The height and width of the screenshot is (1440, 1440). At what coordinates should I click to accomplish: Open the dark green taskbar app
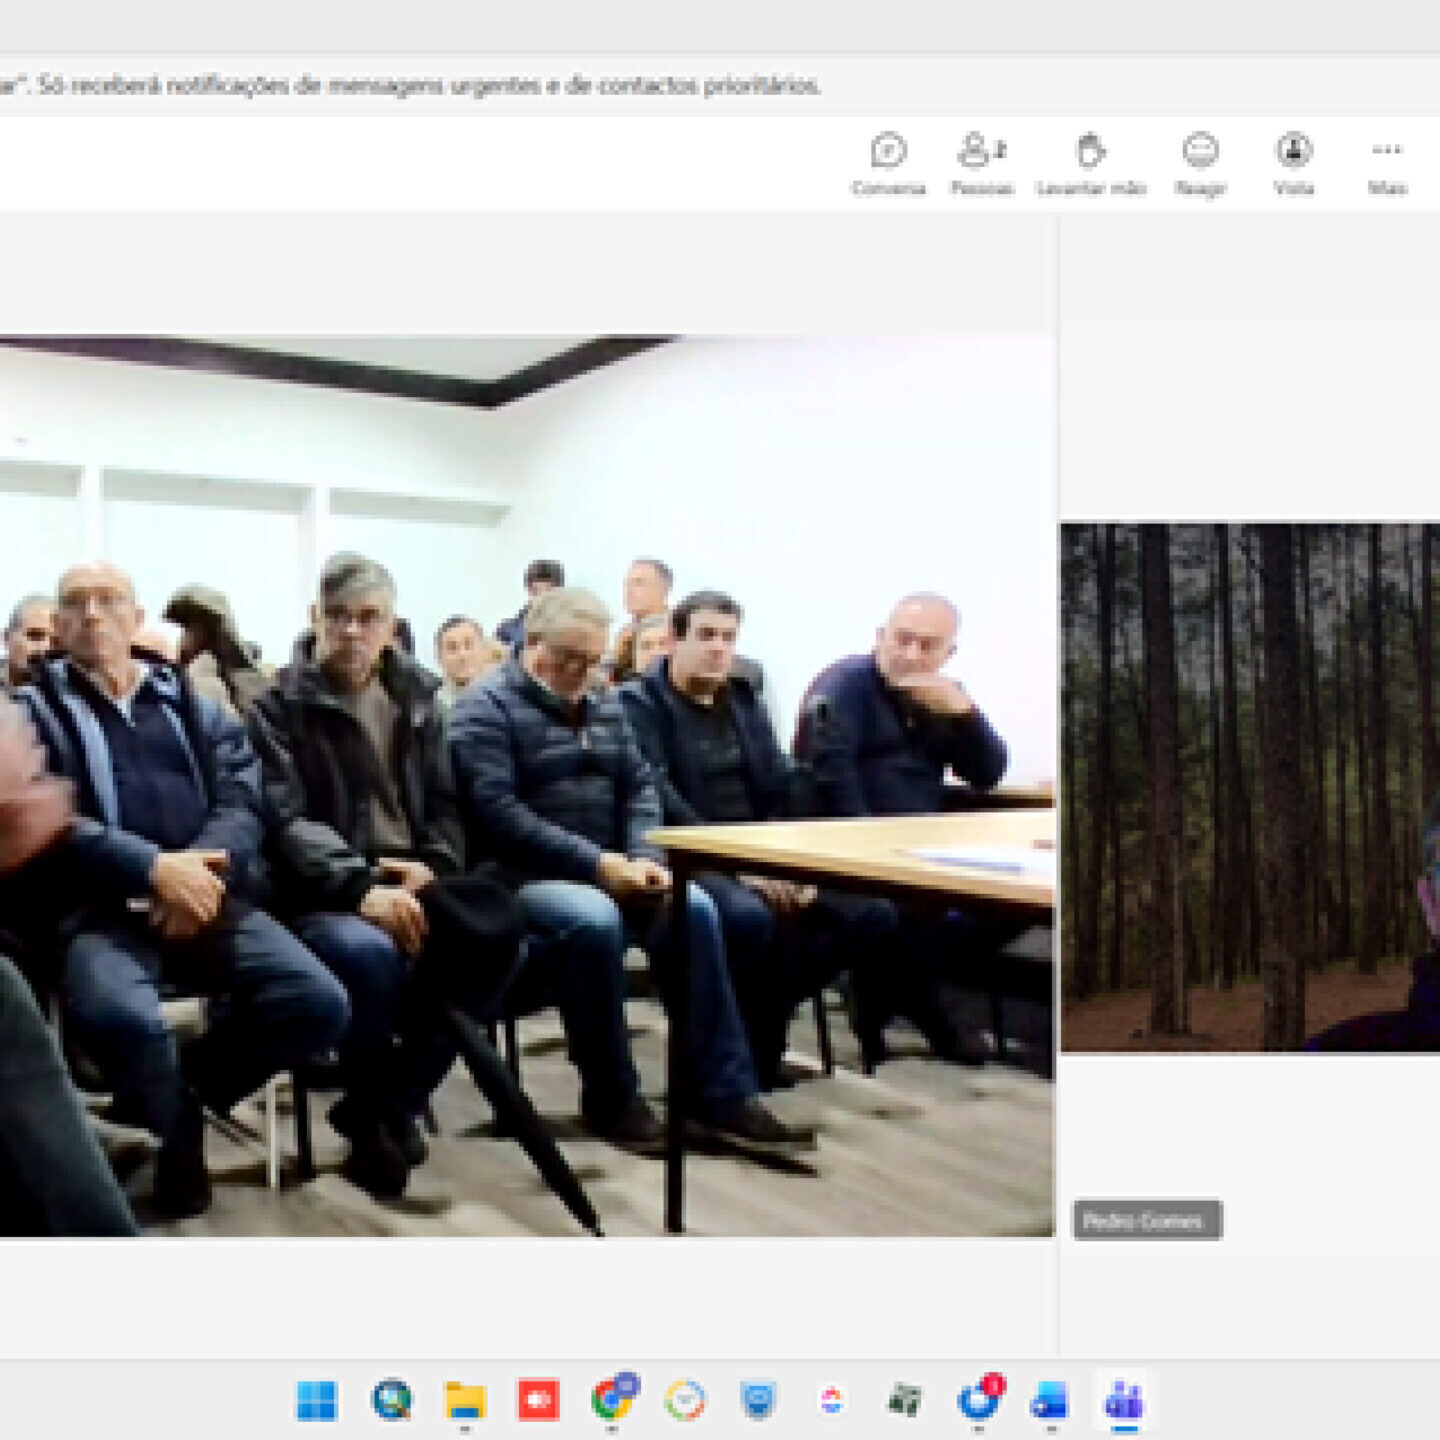[904, 1400]
